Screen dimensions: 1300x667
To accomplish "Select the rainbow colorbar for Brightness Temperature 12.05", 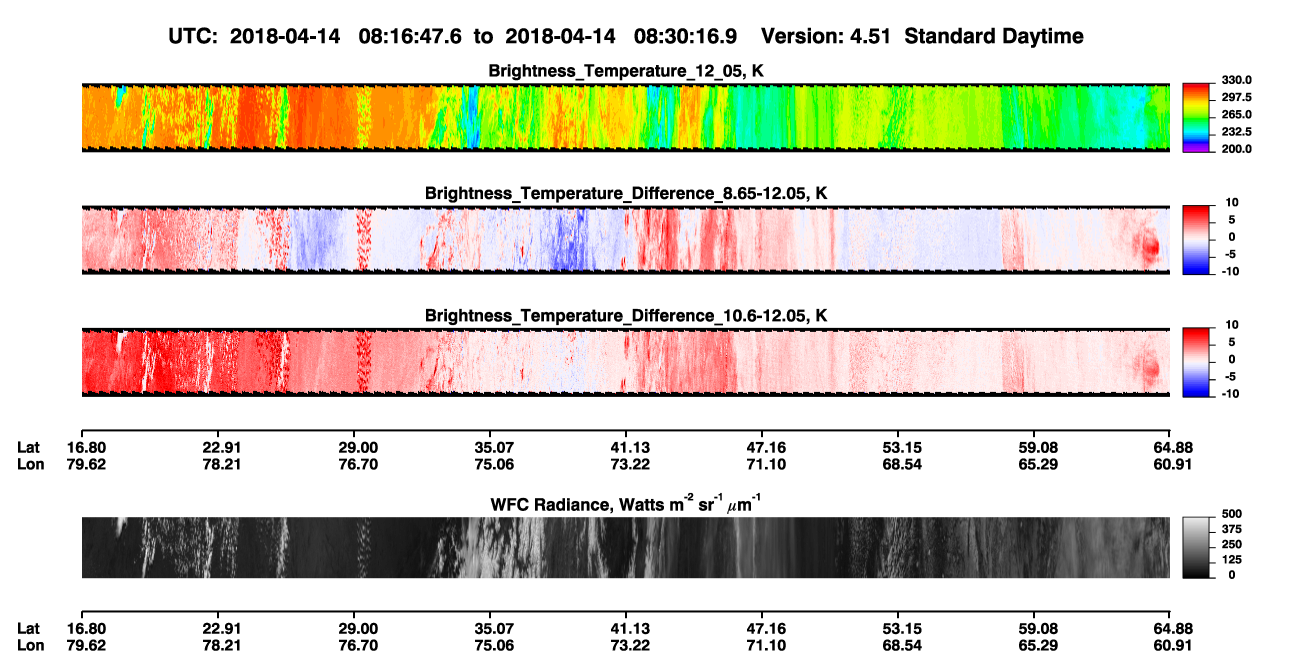I will pos(1197,117).
